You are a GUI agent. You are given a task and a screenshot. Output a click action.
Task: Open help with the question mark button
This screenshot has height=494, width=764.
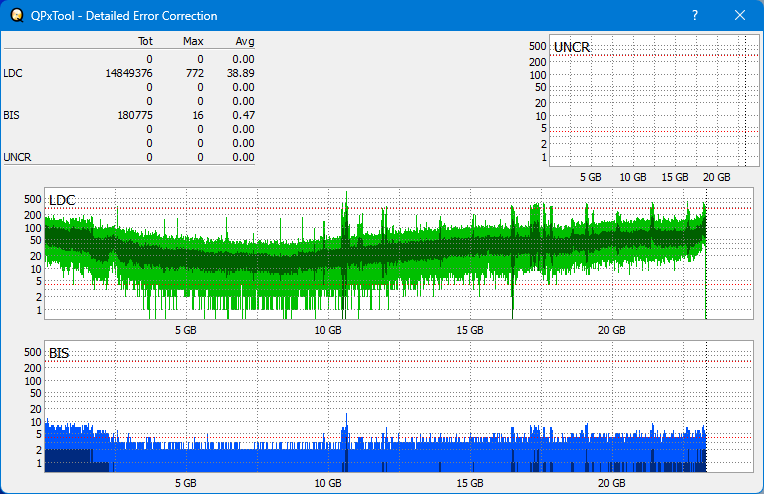(x=695, y=16)
